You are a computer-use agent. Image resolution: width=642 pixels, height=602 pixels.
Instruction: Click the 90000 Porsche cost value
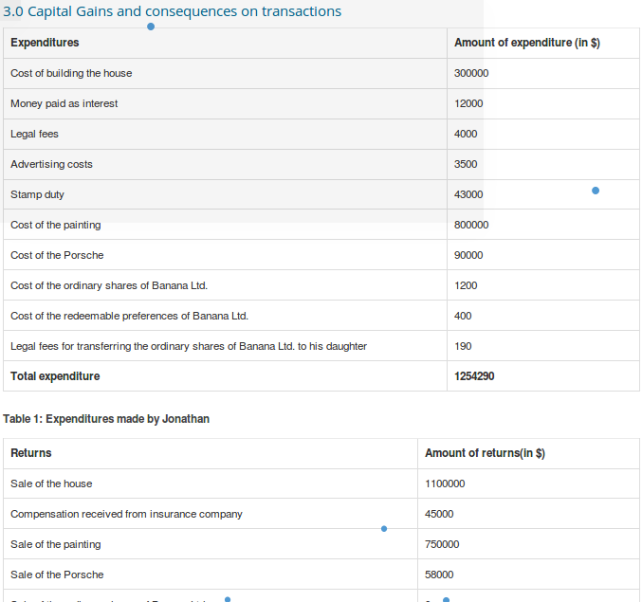(x=468, y=255)
